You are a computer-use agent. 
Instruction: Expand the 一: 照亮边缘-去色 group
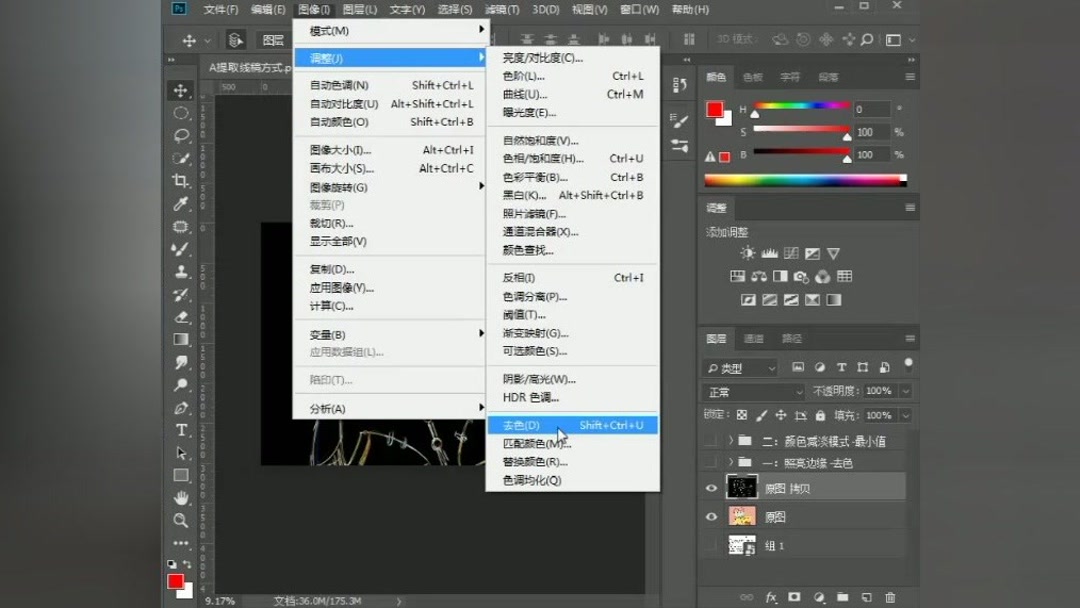[732, 462]
